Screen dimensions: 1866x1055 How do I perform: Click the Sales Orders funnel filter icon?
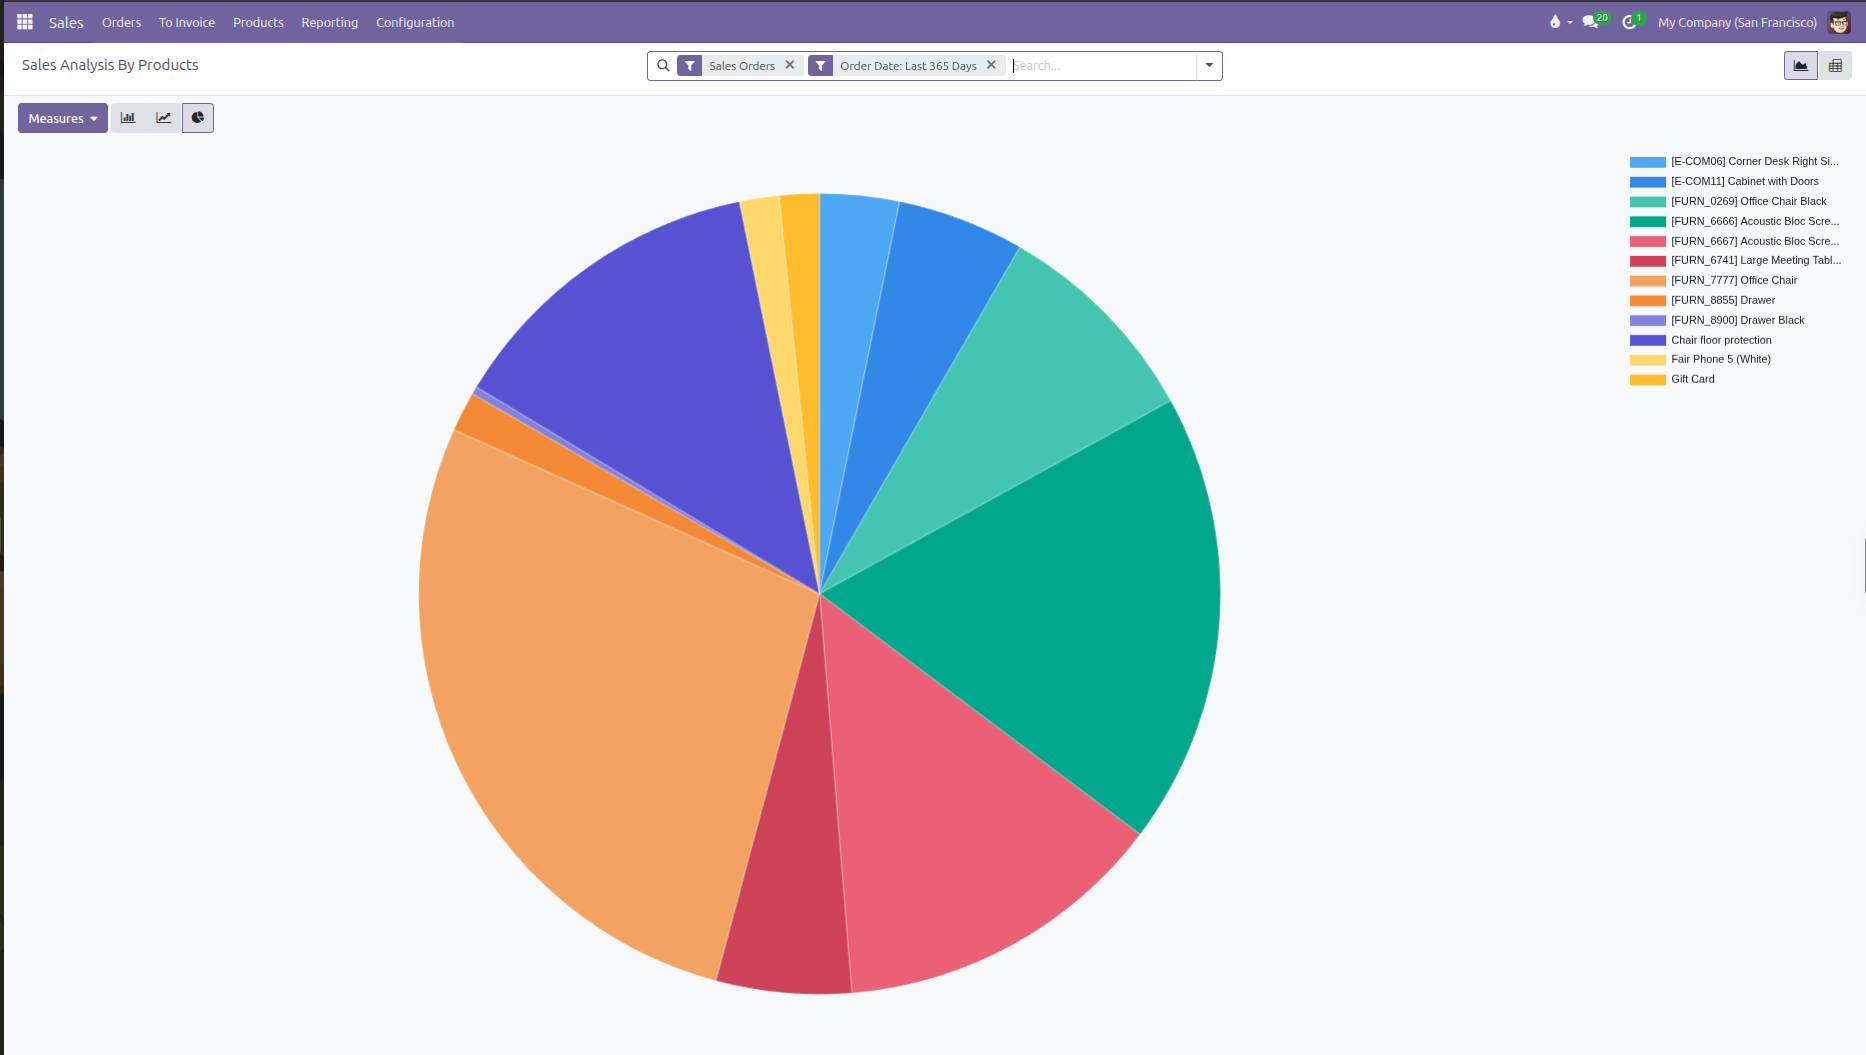pos(690,66)
